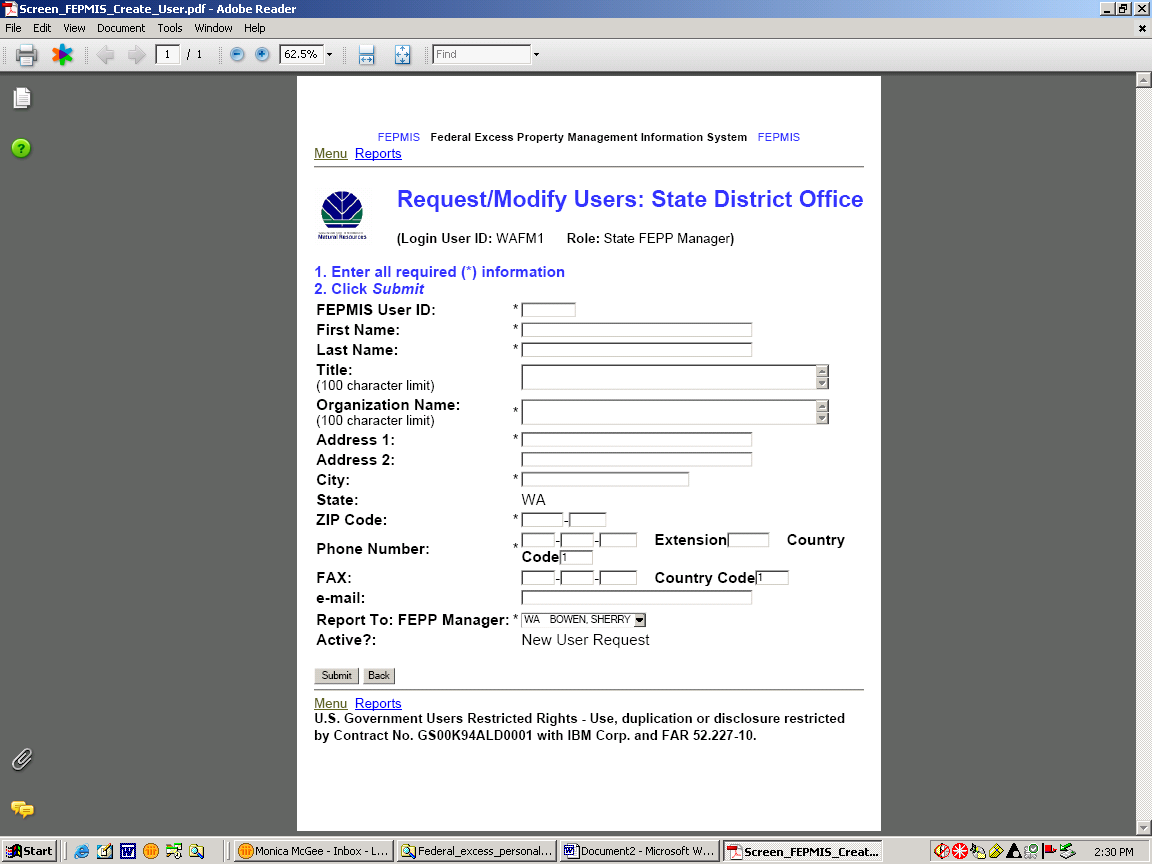The width and height of the screenshot is (1152, 864).
Task: Click the network computers quick launch icon
Action: 174,852
